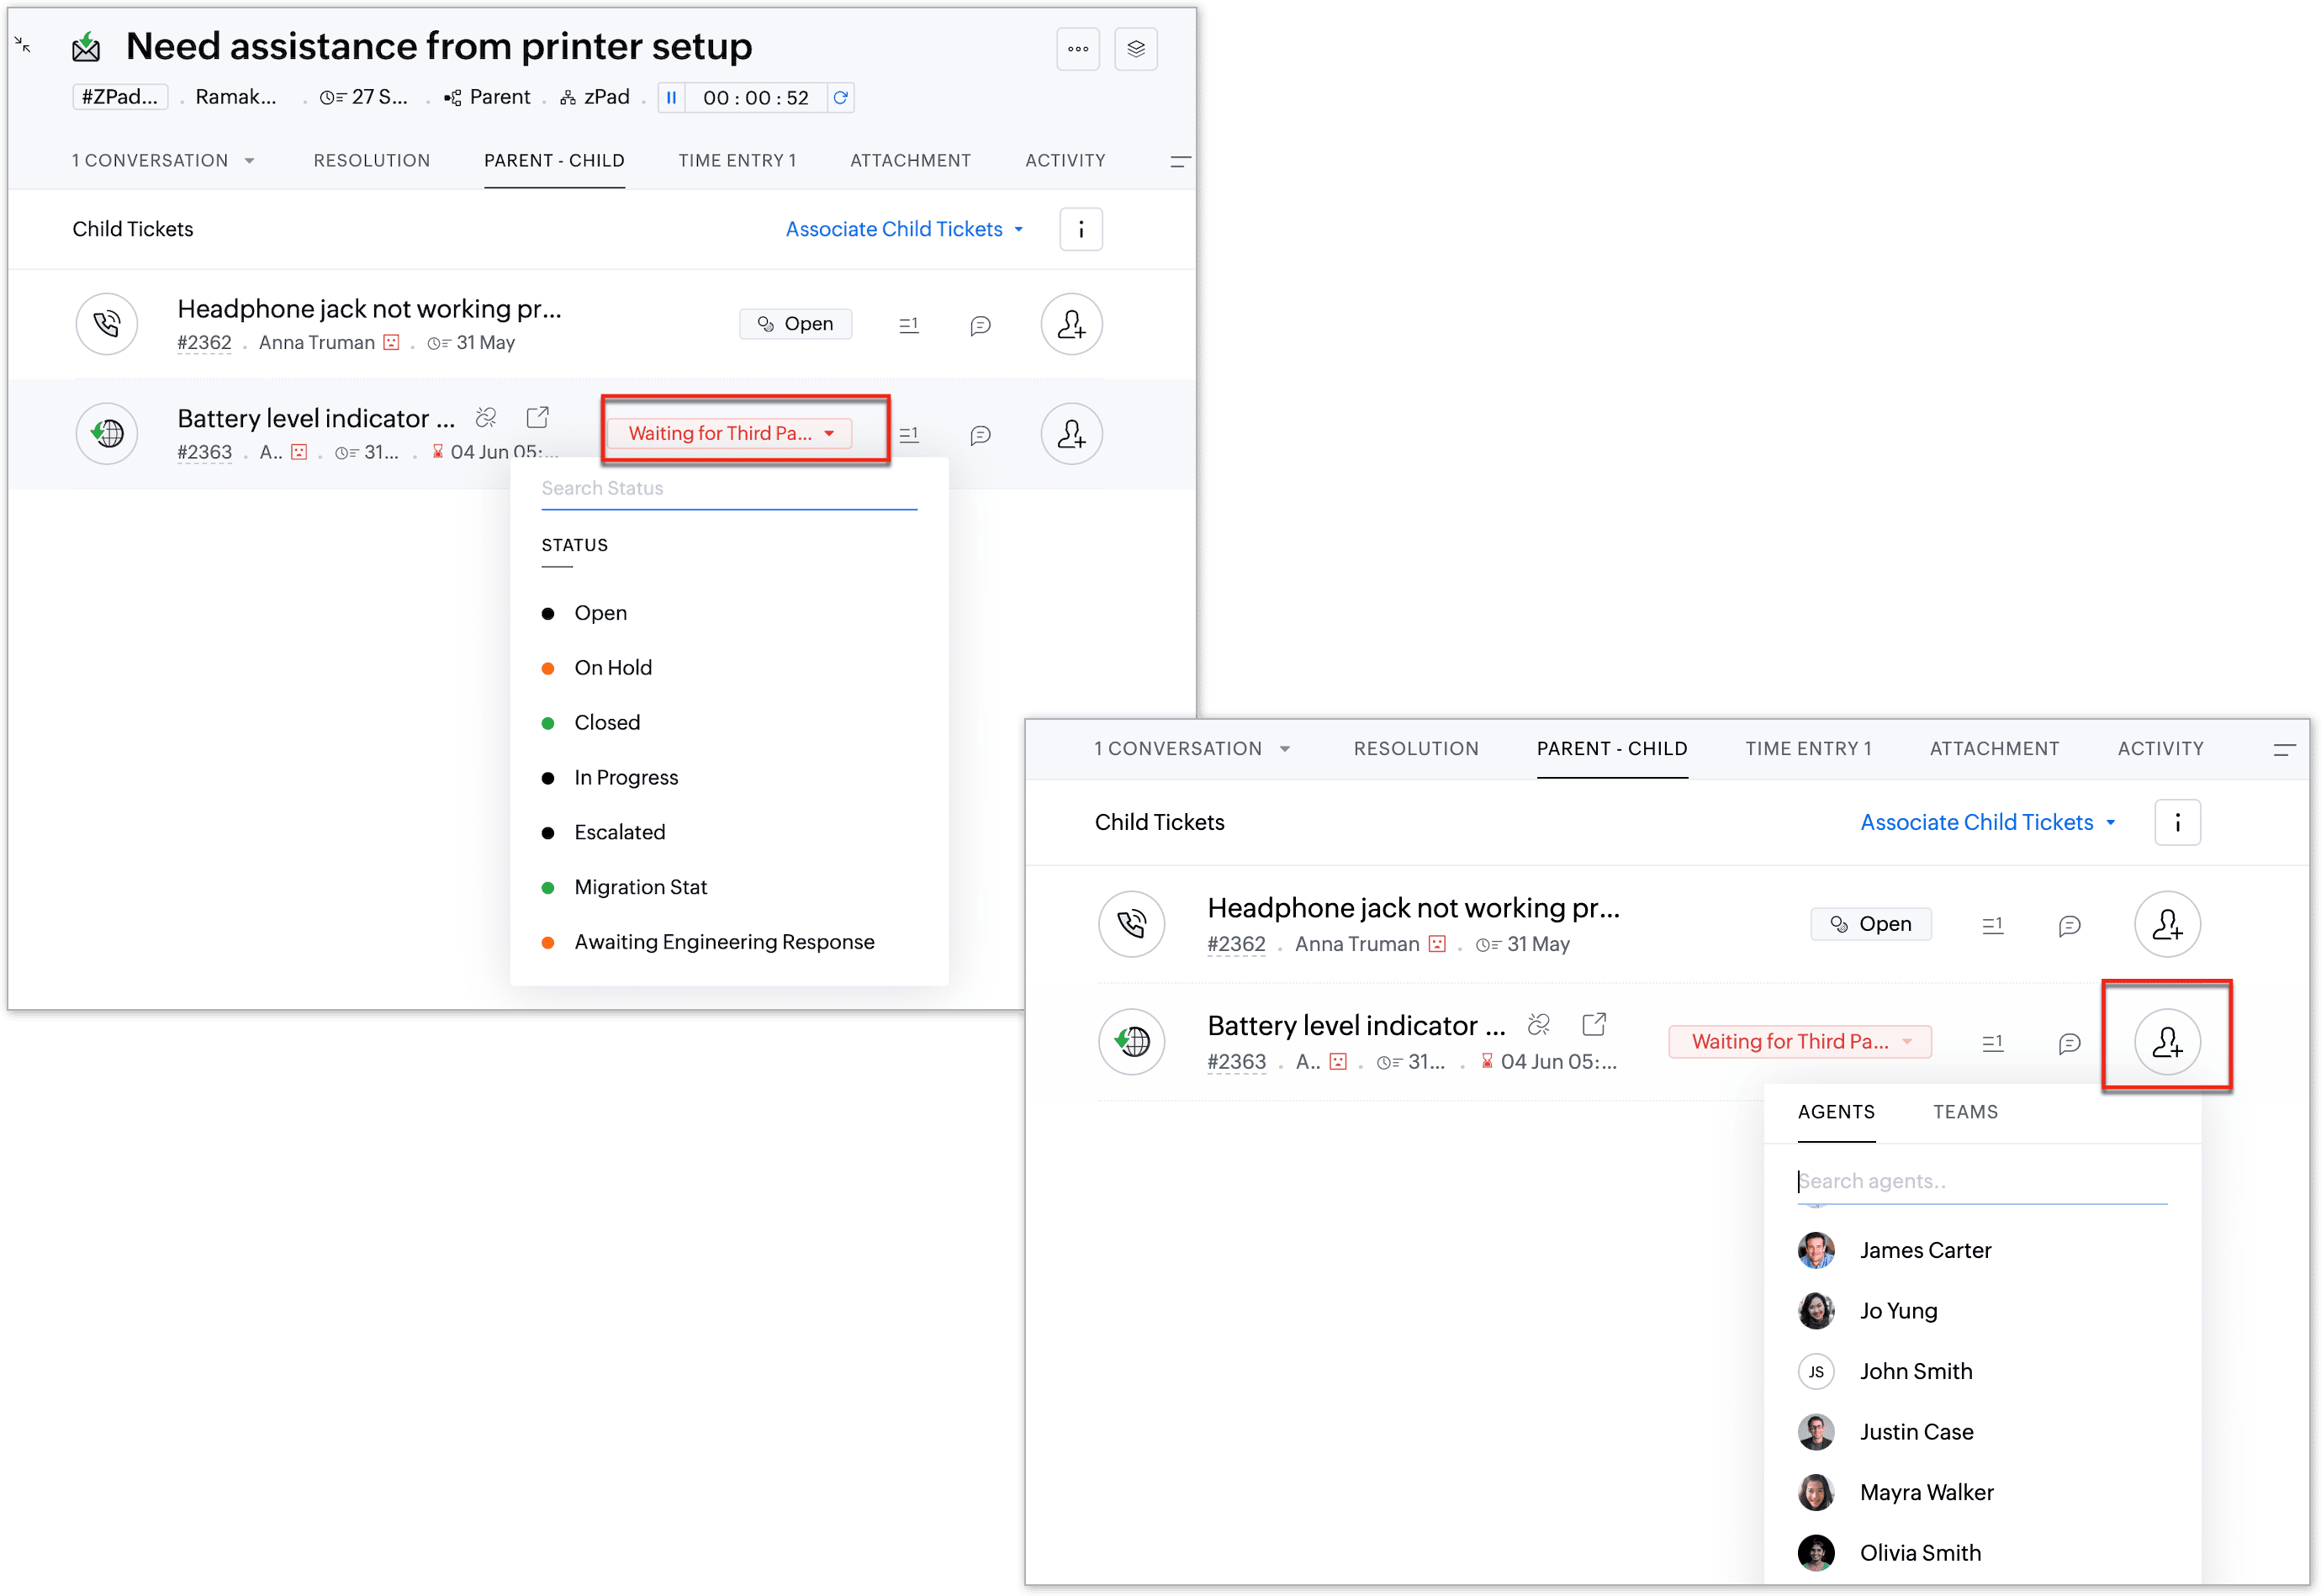Screen dimensions: 2321x1596
Task: Expand the Associate Child Tickets dropdown
Action: [x=904, y=229]
